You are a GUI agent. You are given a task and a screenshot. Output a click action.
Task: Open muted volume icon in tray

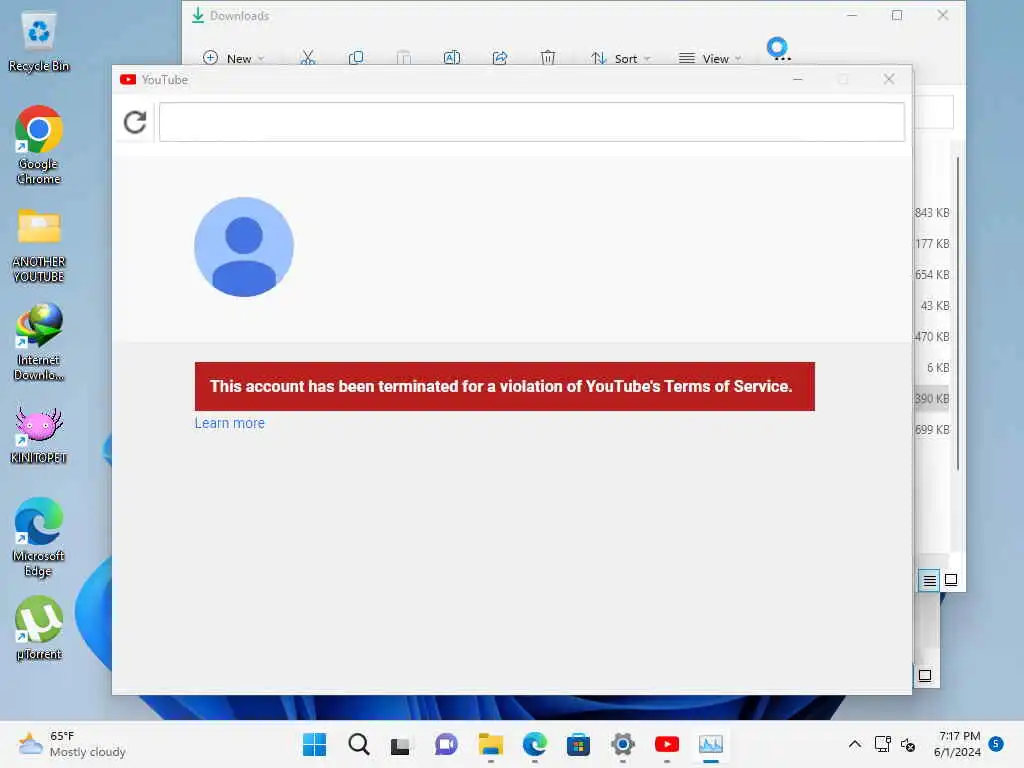pyautogui.click(x=908, y=744)
